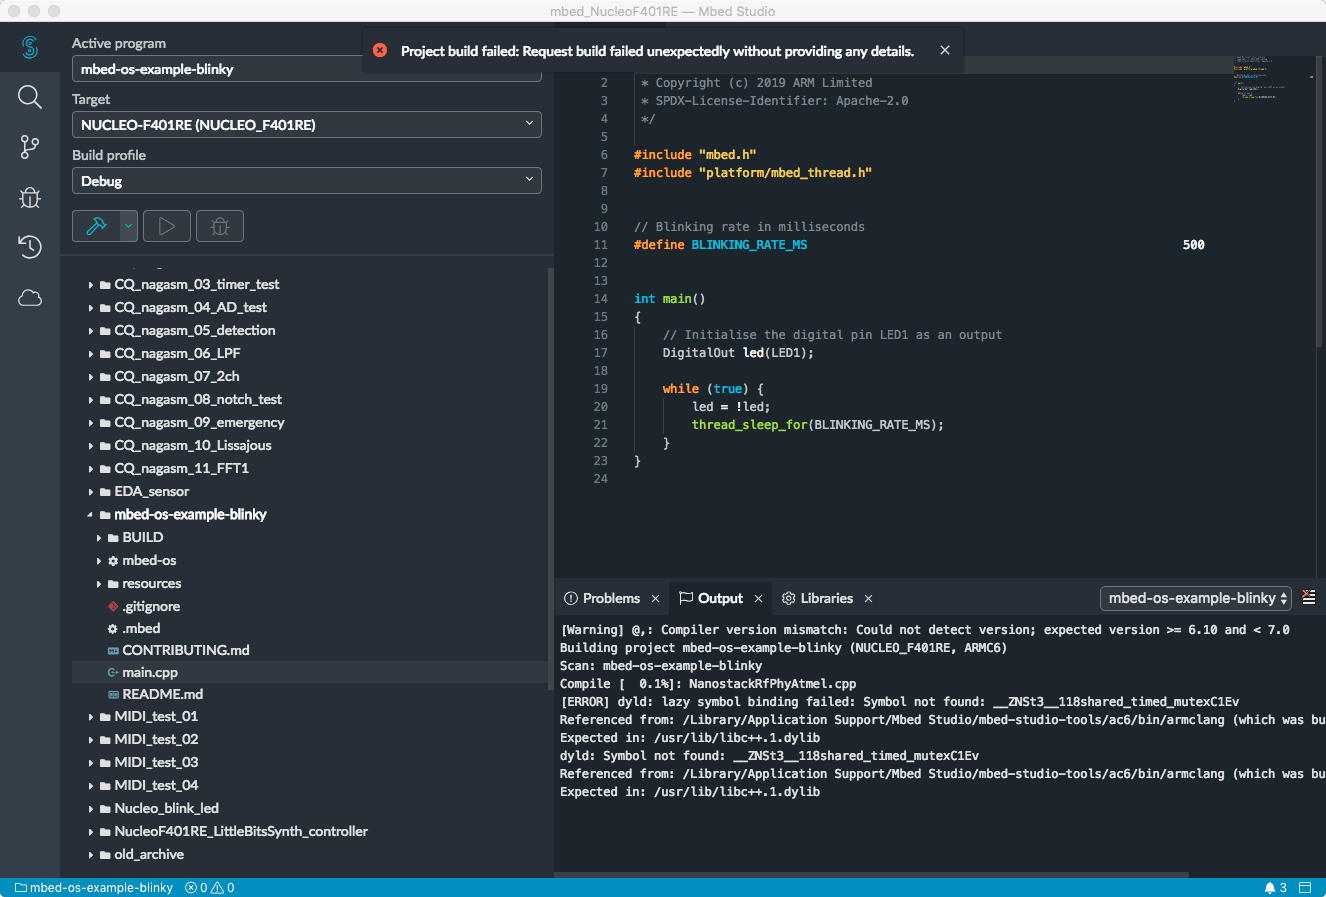This screenshot has height=897, width=1326.
Task: Click the hammer Build program button
Action: pyautogui.click(x=97, y=226)
